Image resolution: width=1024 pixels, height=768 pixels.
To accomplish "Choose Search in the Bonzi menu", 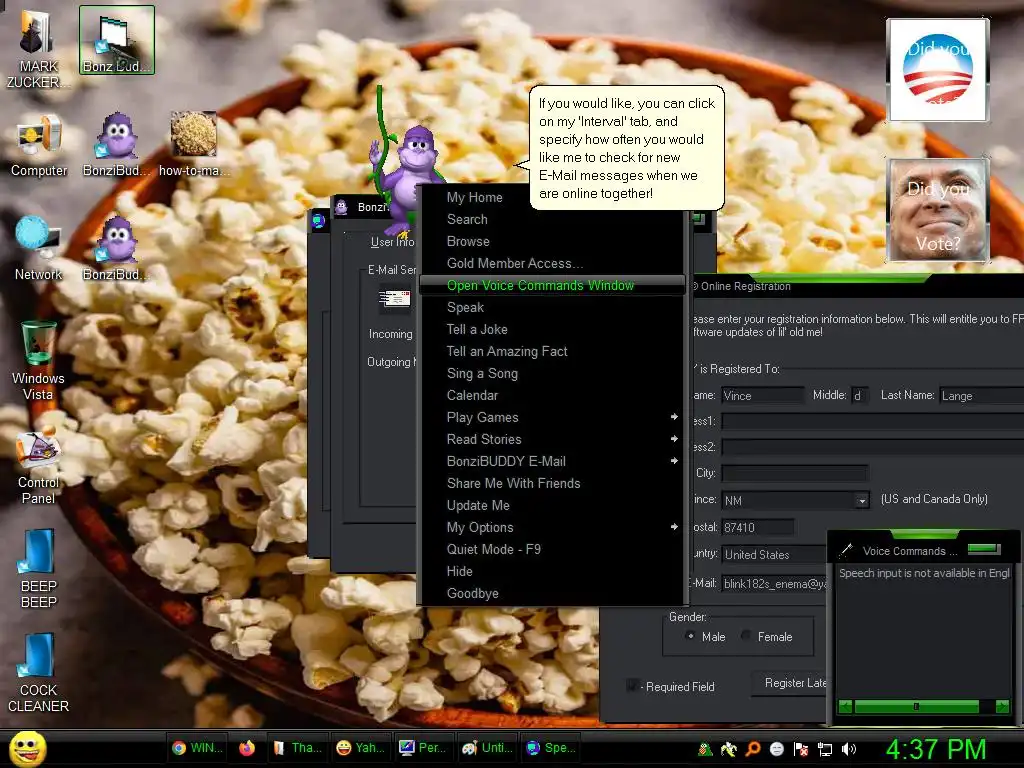I will [551, 219].
